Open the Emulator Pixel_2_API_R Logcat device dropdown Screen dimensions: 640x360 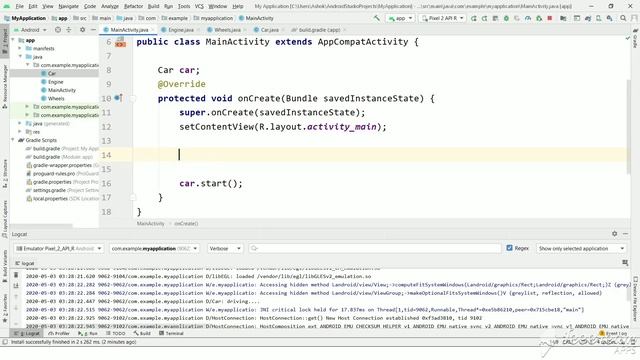(59, 248)
